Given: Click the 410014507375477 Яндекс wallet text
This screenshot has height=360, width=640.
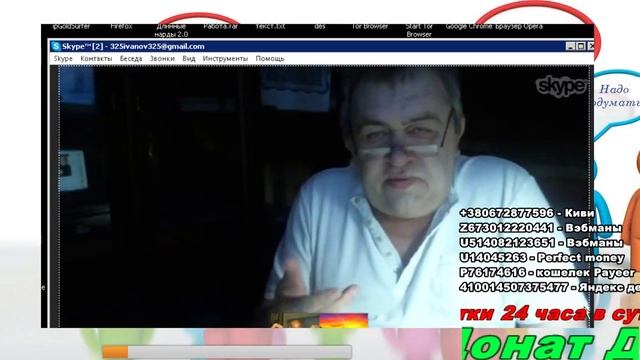Looking at the screenshot, I should [549, 287].
